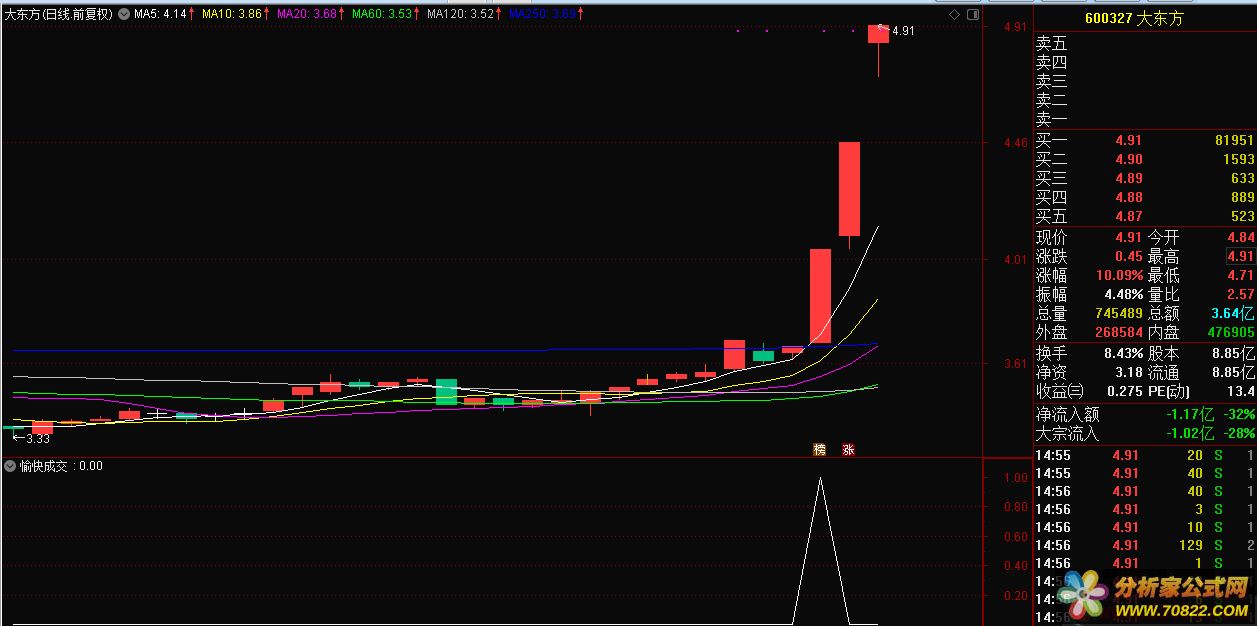Click the 14:56 tick with volume 129
The image size is (1257, 626).
click(x=1144, y=545)
